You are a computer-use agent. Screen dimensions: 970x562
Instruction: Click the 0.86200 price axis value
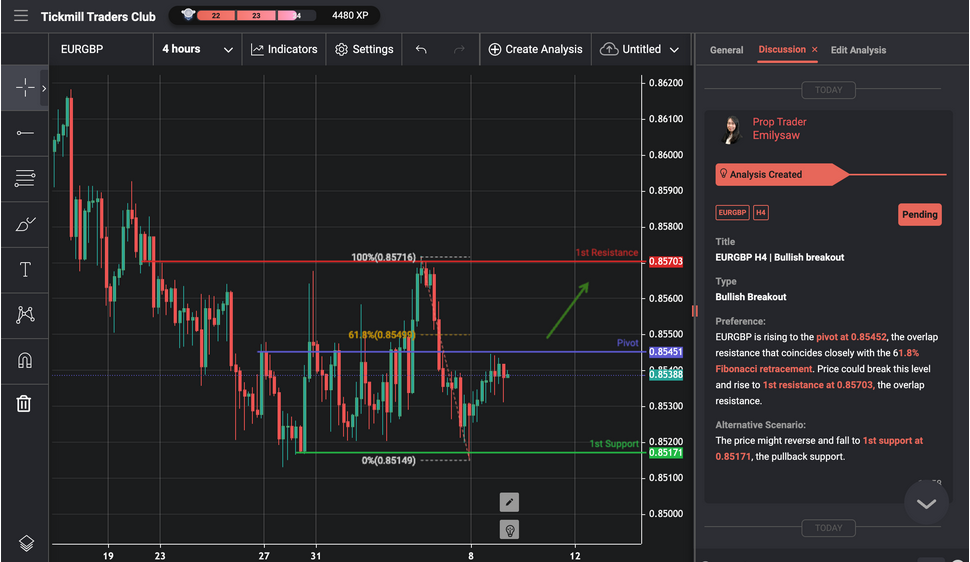tap(666, 83)
